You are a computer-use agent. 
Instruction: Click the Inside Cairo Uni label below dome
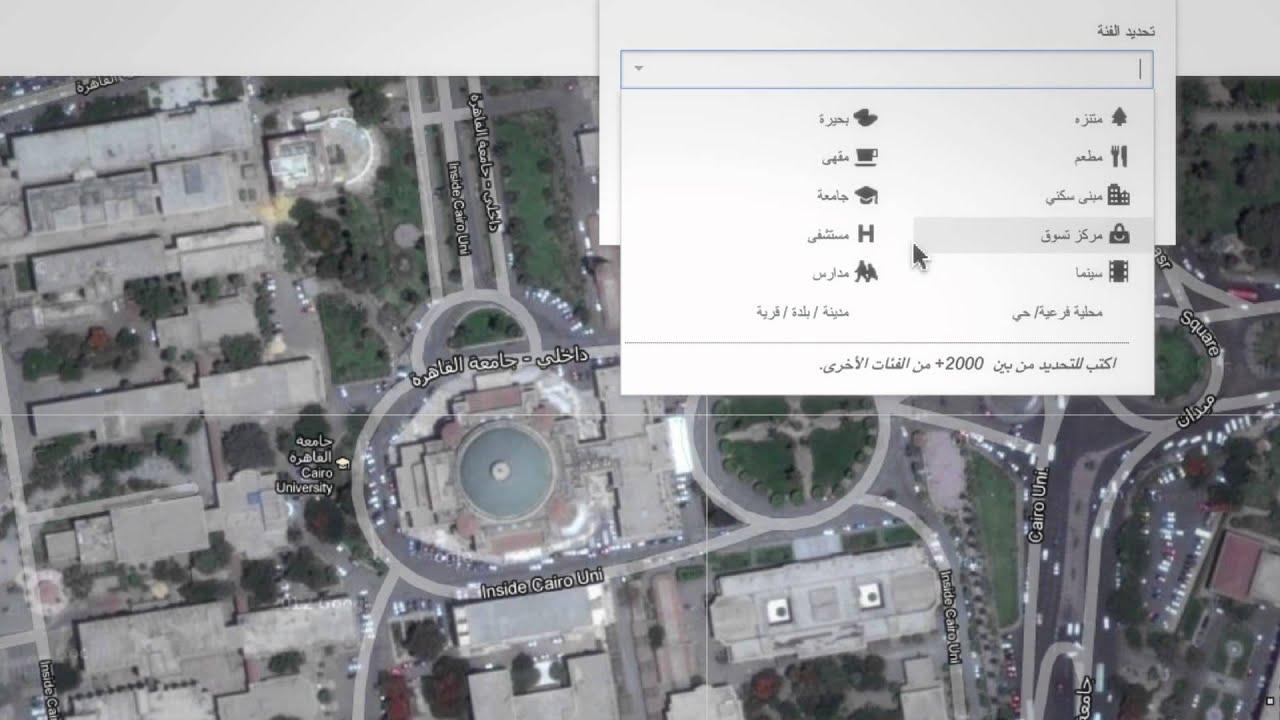541,586
